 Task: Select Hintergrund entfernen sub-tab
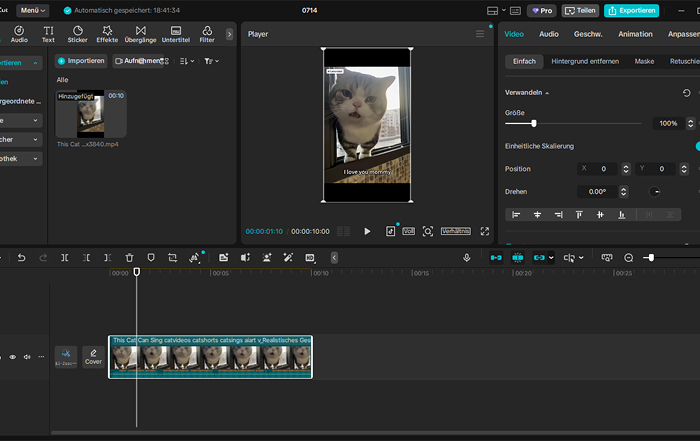585,61
